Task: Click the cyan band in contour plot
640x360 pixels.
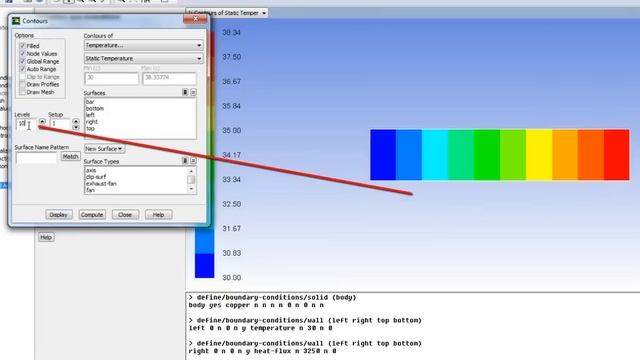Action: click(435, 155)
